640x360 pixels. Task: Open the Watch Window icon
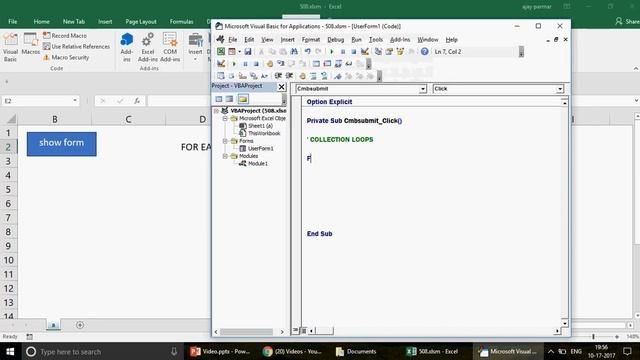(x=338, y=64)
